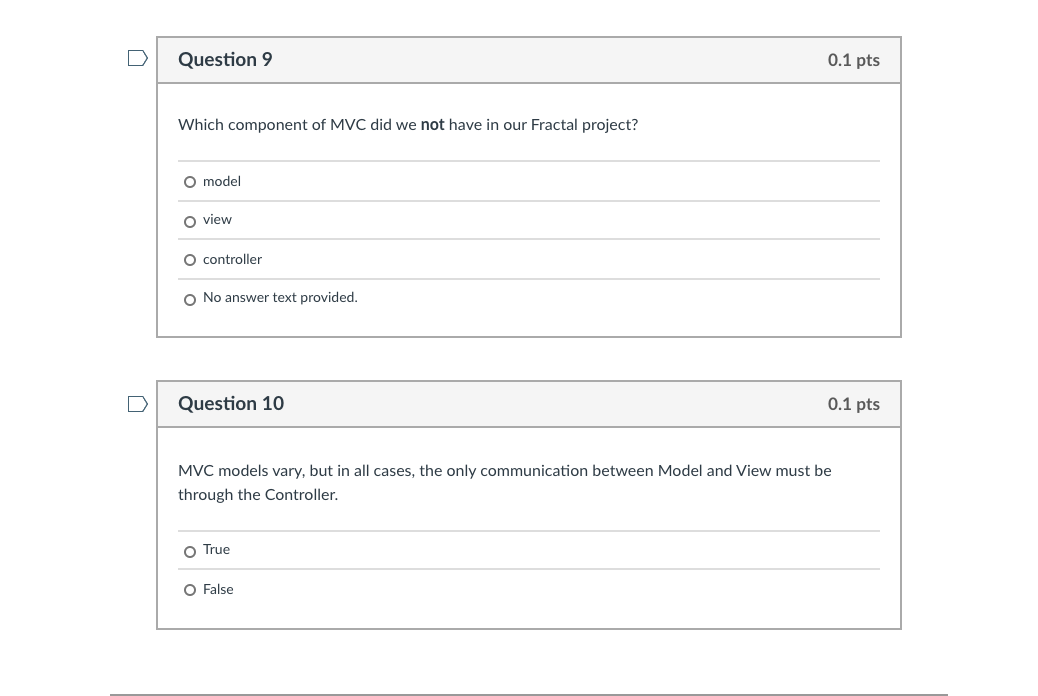Image resolution: width=1038 pixels, height=696 pixels.
Task: Pick 'No answer text provided.' option
Action: 190,299
